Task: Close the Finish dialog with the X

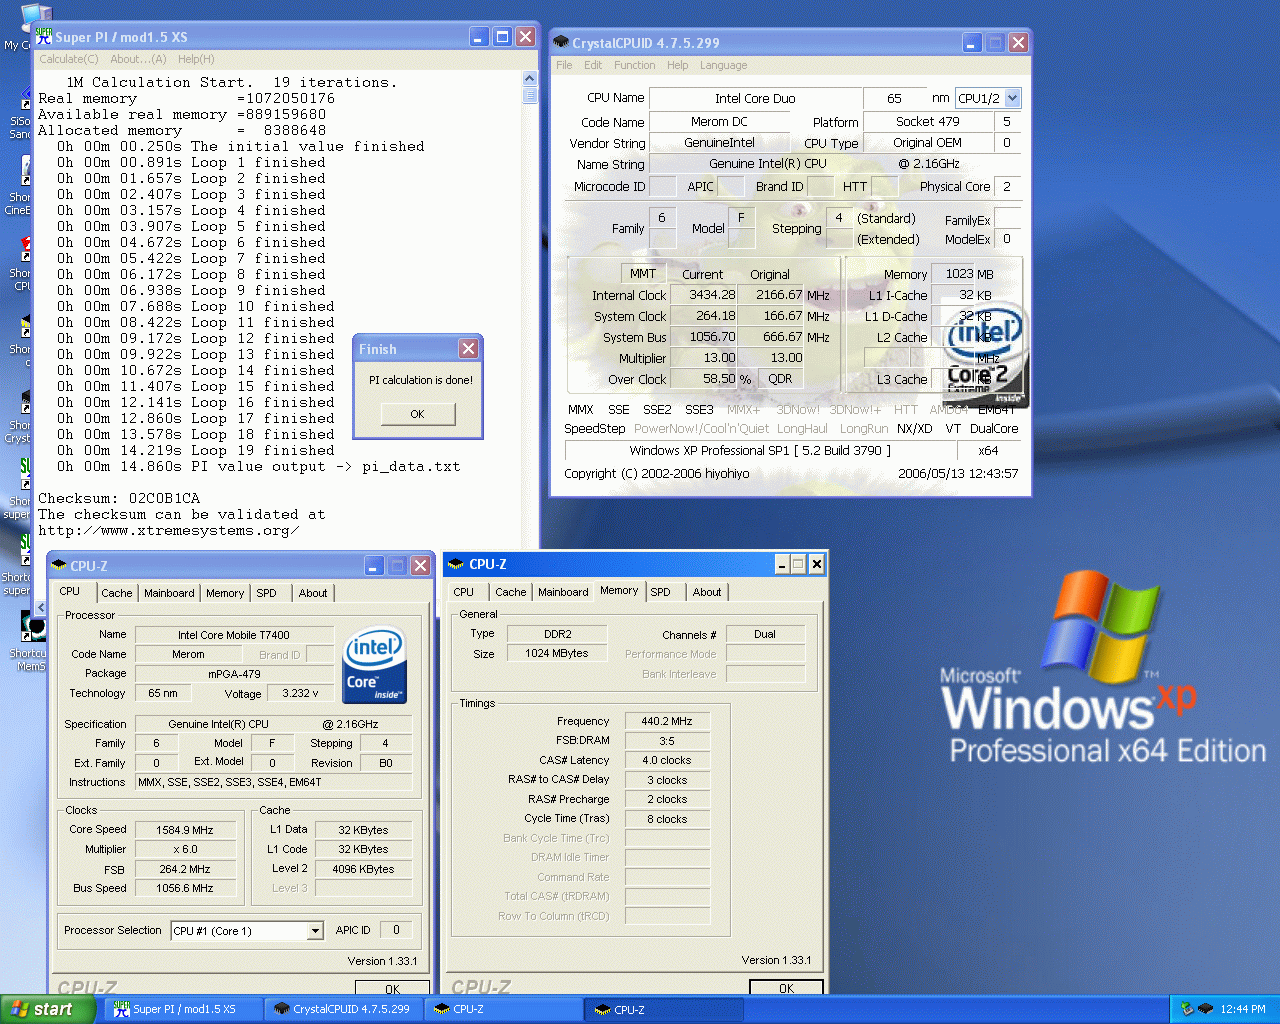Action: tap(468, 349)
